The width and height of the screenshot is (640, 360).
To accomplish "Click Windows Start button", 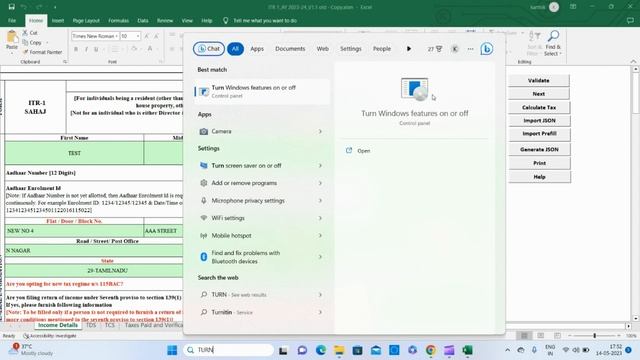I will pos(172,350).
